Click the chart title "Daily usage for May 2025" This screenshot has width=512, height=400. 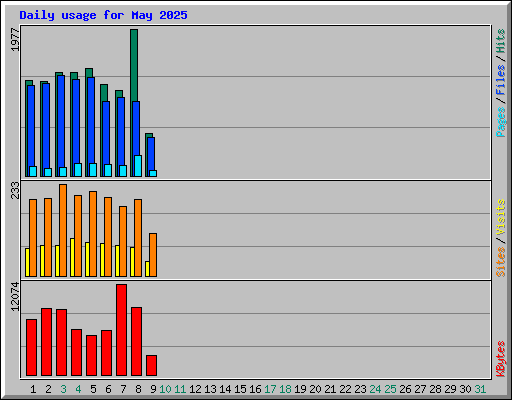103,15
